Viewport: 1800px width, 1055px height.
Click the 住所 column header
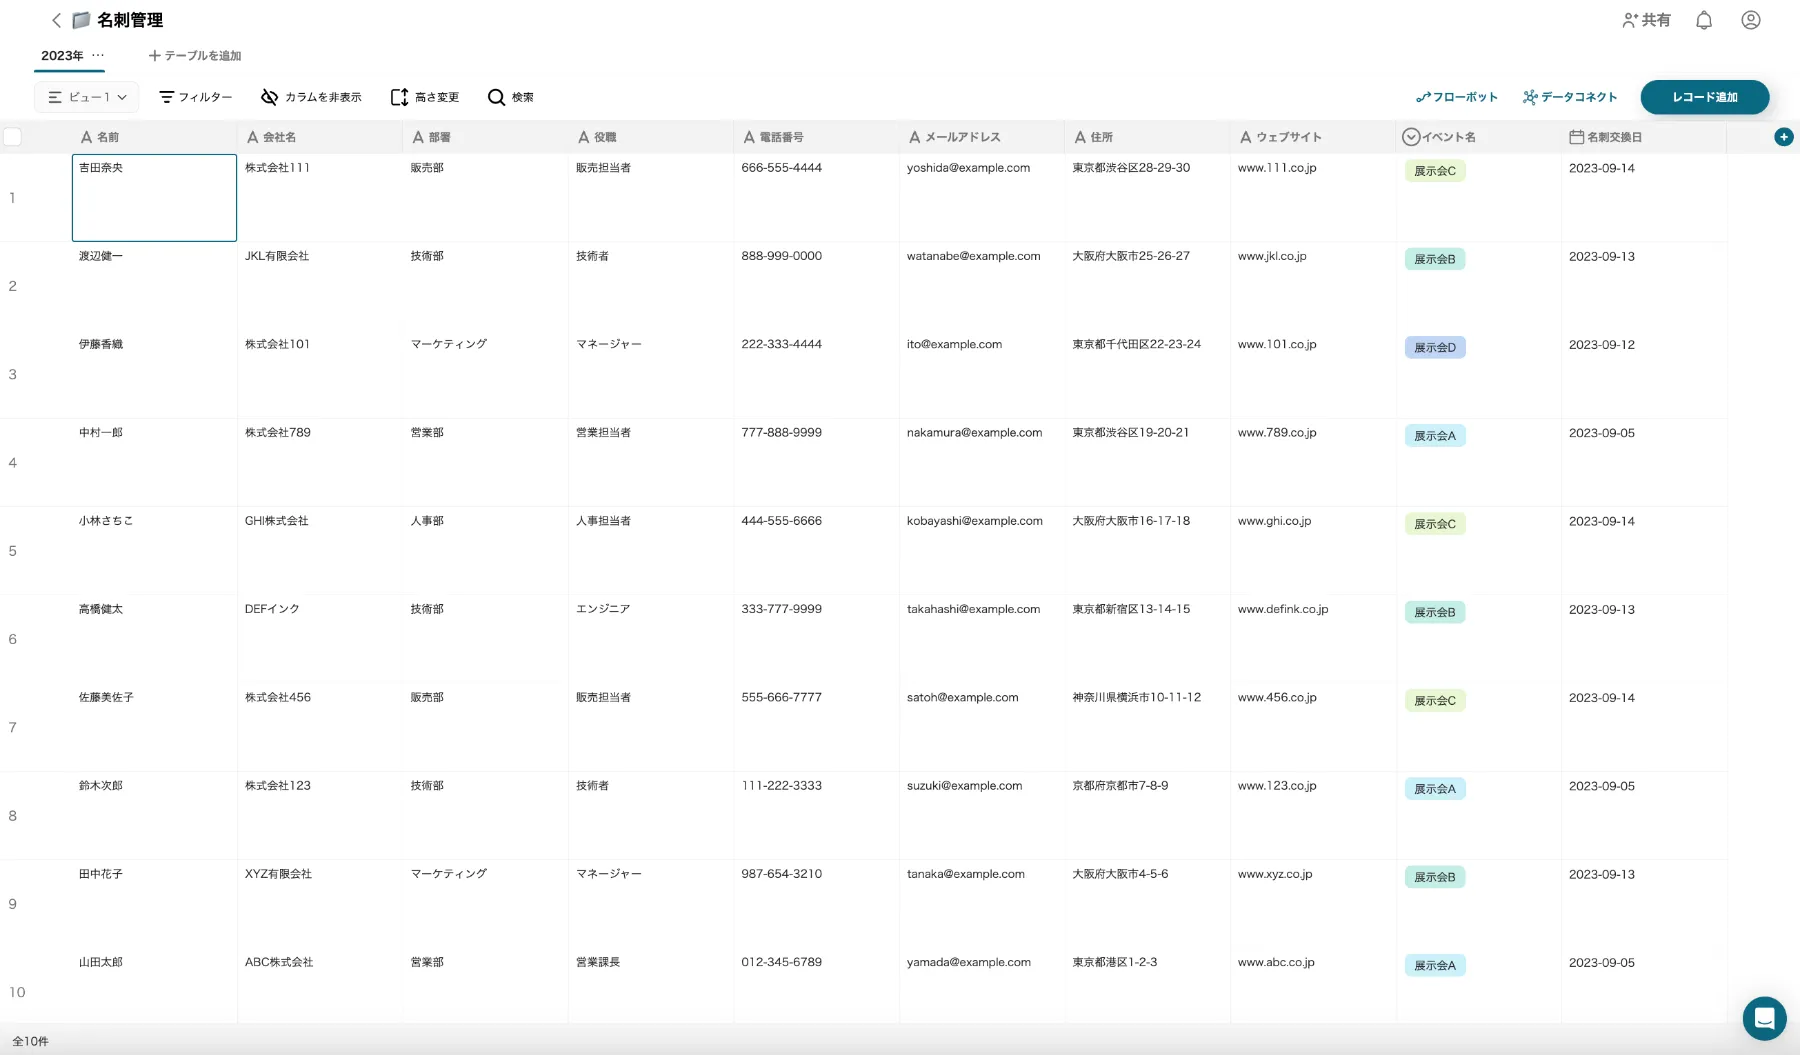1148,137
